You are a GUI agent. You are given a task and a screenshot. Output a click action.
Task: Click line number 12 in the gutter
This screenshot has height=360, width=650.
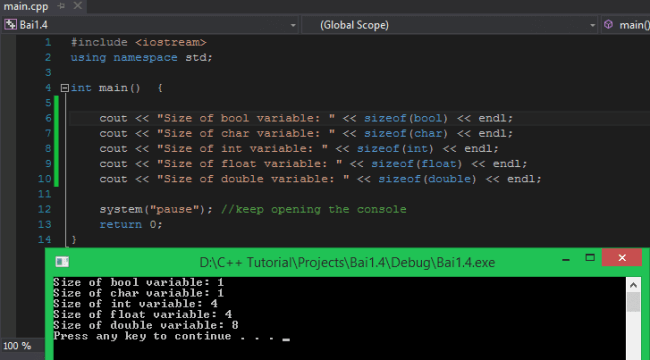pyautogui.click(x=44, y=209)
